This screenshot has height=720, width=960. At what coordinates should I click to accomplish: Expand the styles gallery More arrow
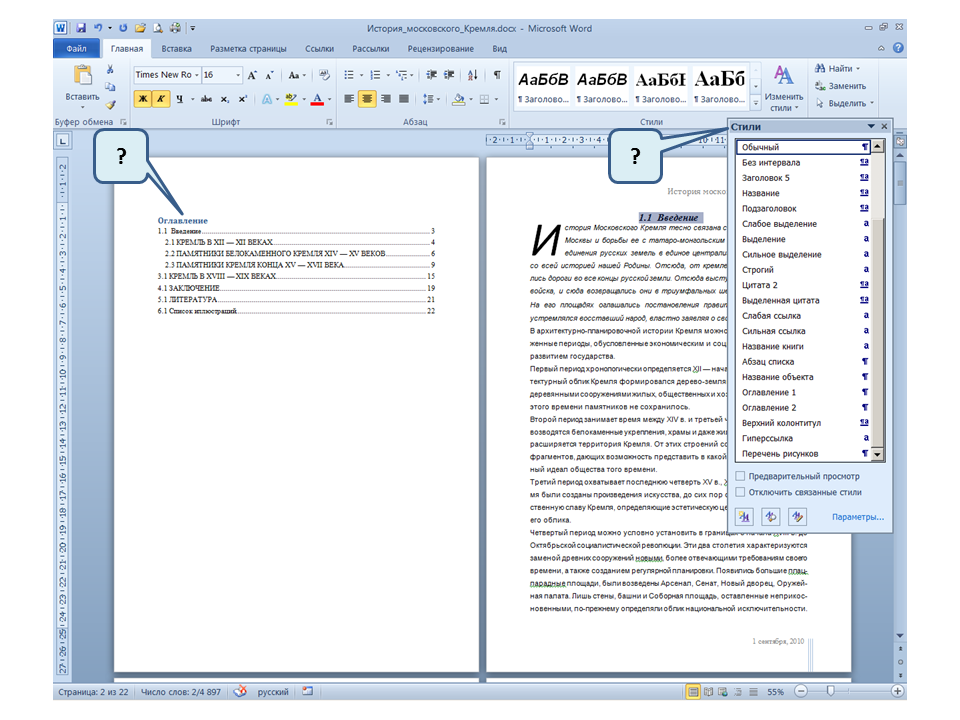756,104
